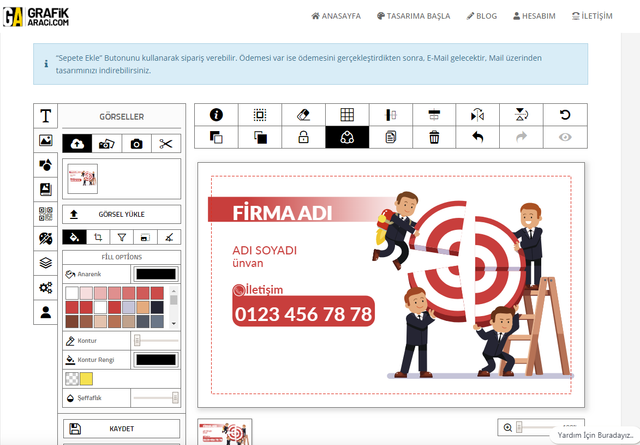Pick the peach orange palette swatch
The image size is (640, 445).
pos(143,307)
